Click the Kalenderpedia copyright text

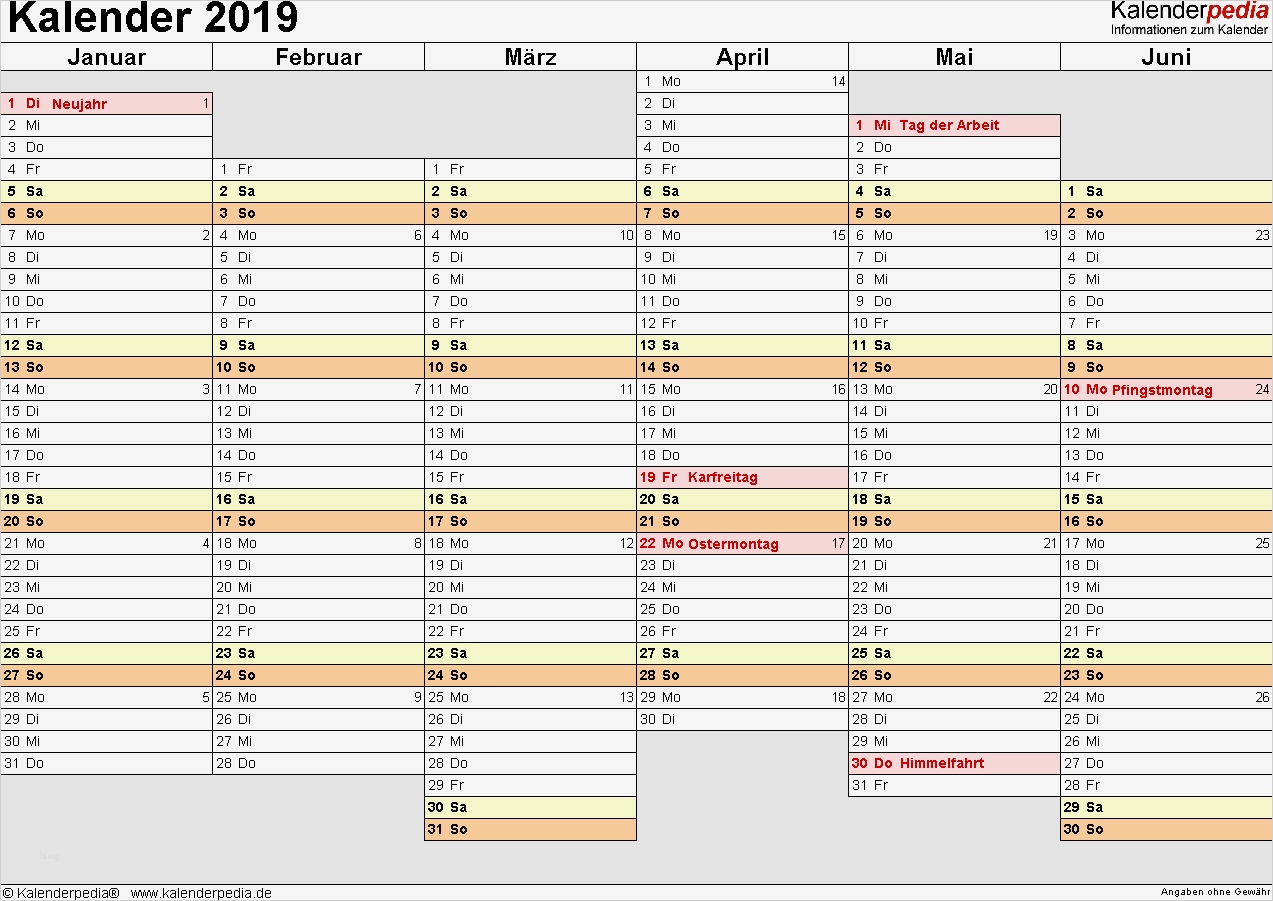point(61,893)
